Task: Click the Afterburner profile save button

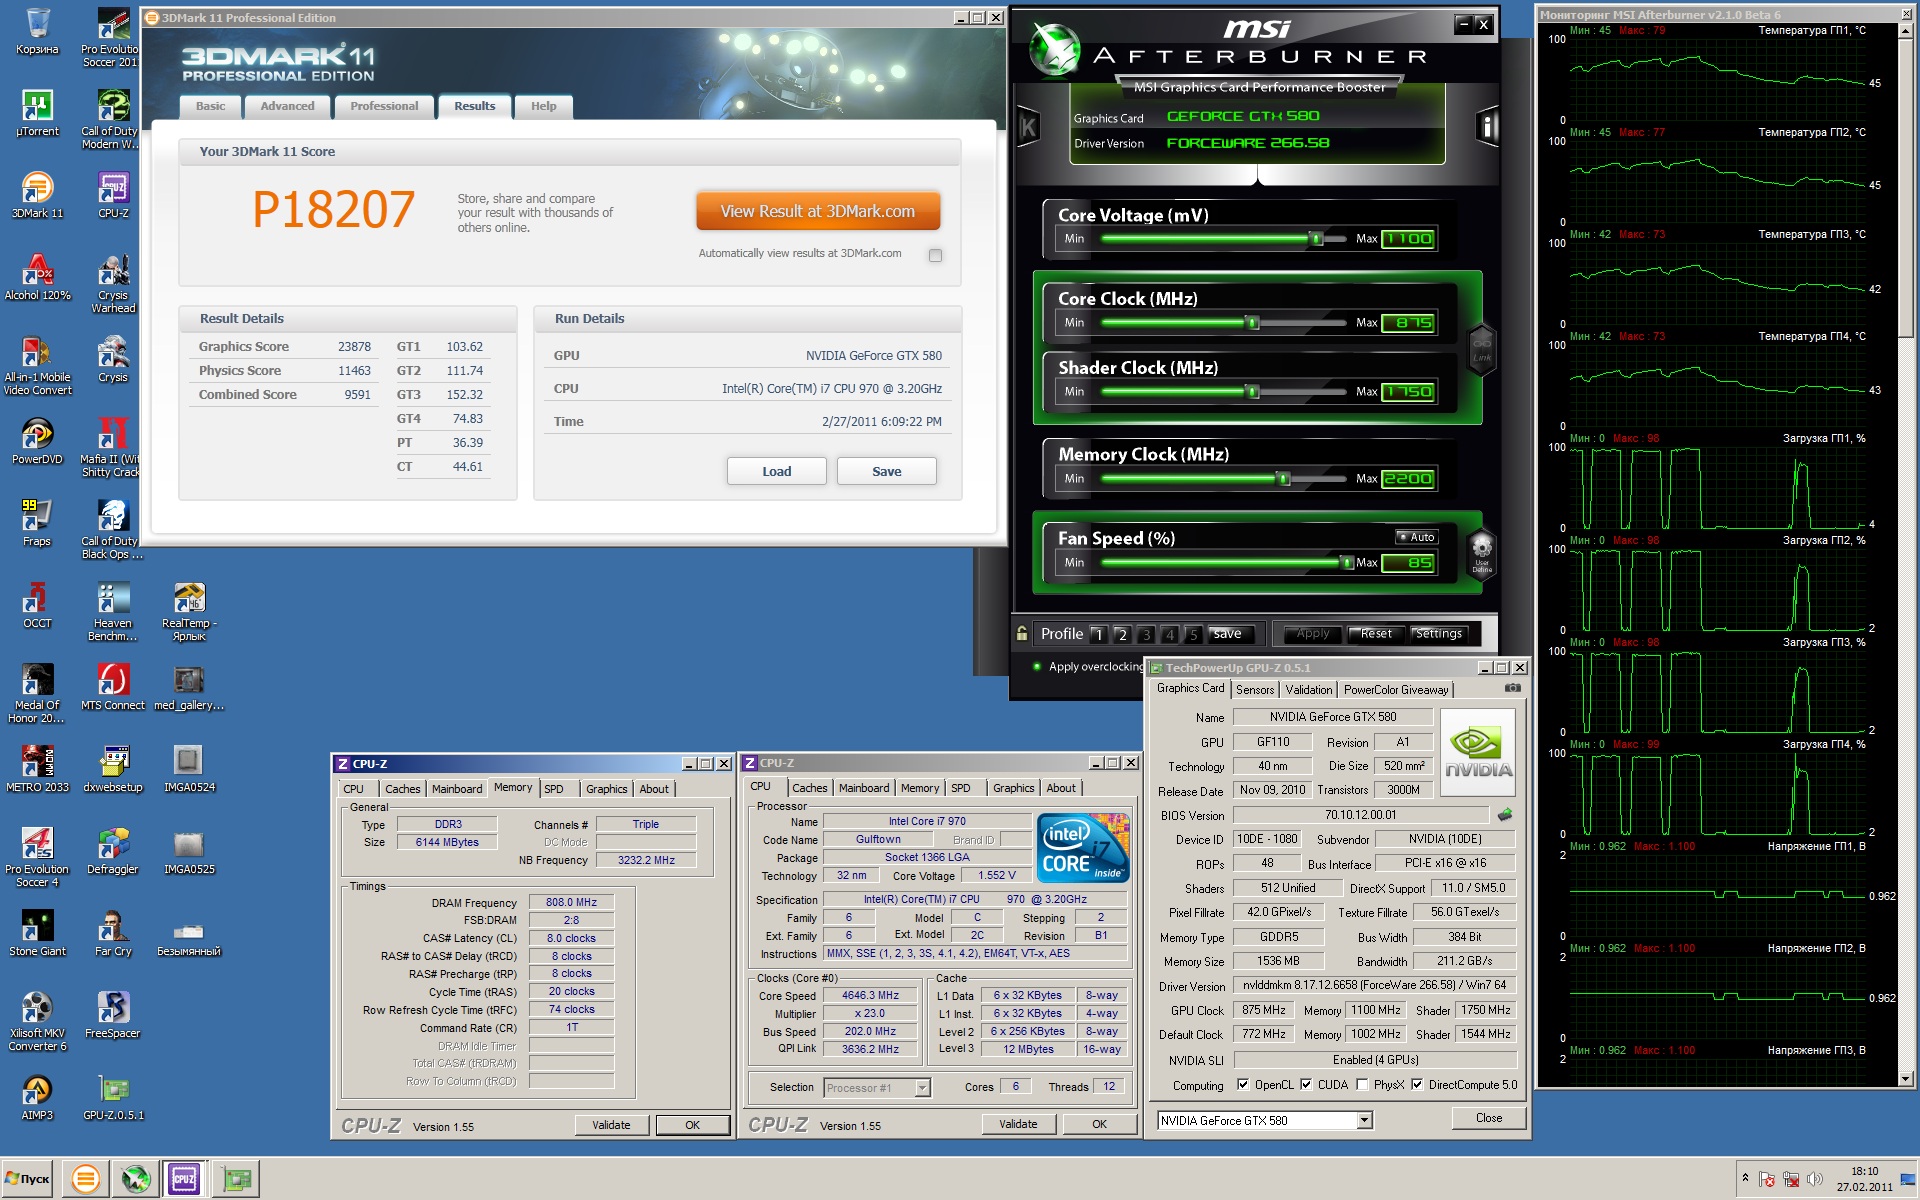Action: (1227, 634)
